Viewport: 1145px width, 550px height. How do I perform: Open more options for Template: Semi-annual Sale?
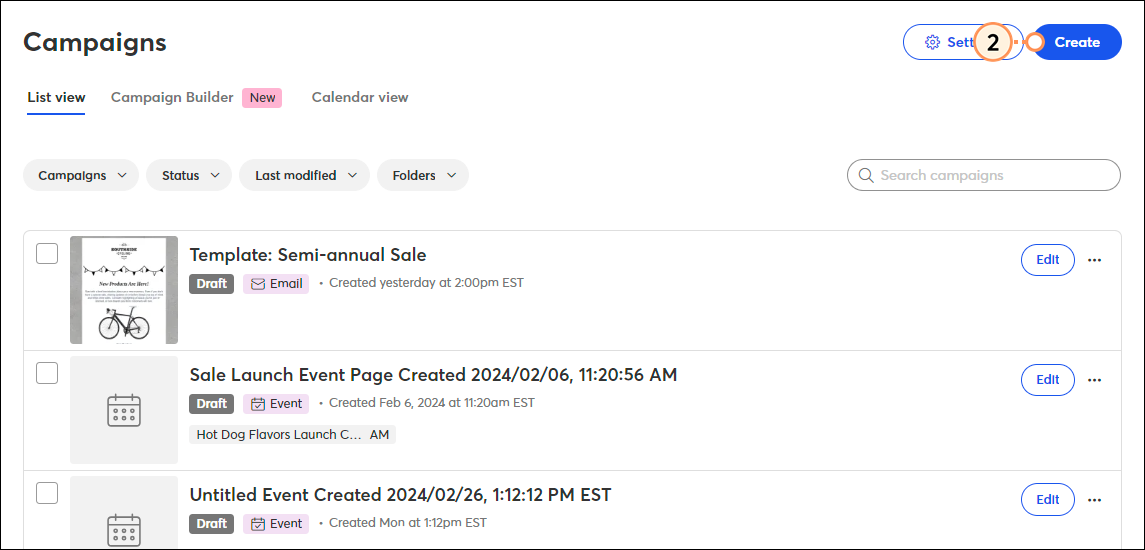pos(1094,259)
